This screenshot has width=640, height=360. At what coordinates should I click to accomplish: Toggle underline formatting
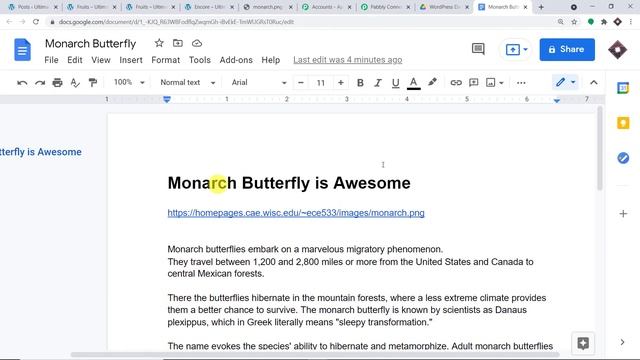(x=395, y=83)
